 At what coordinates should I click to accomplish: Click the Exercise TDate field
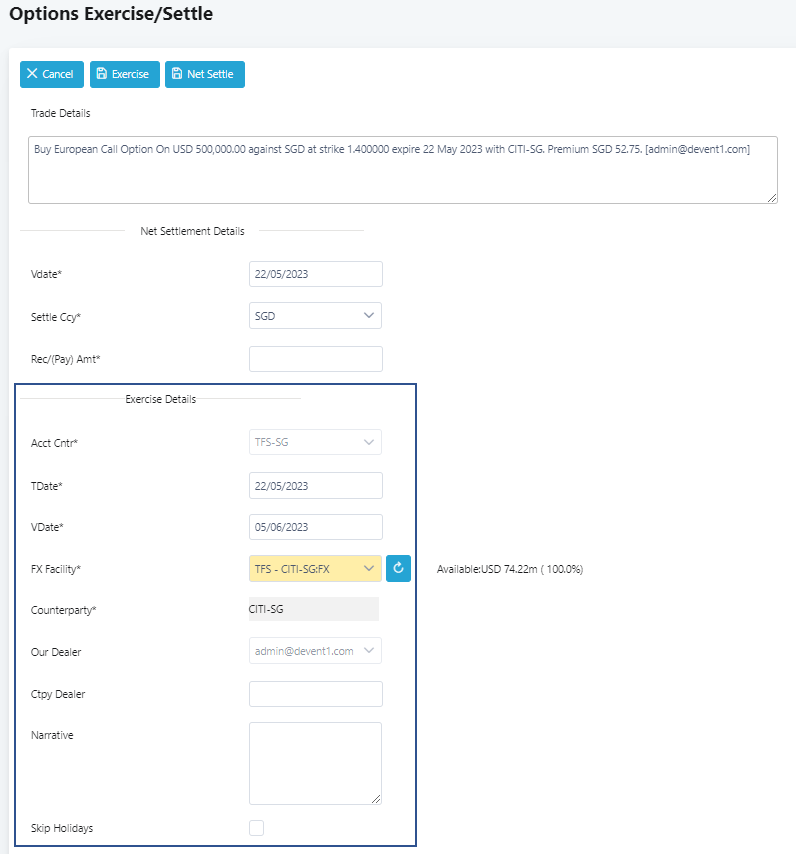(x=315, y=485)
